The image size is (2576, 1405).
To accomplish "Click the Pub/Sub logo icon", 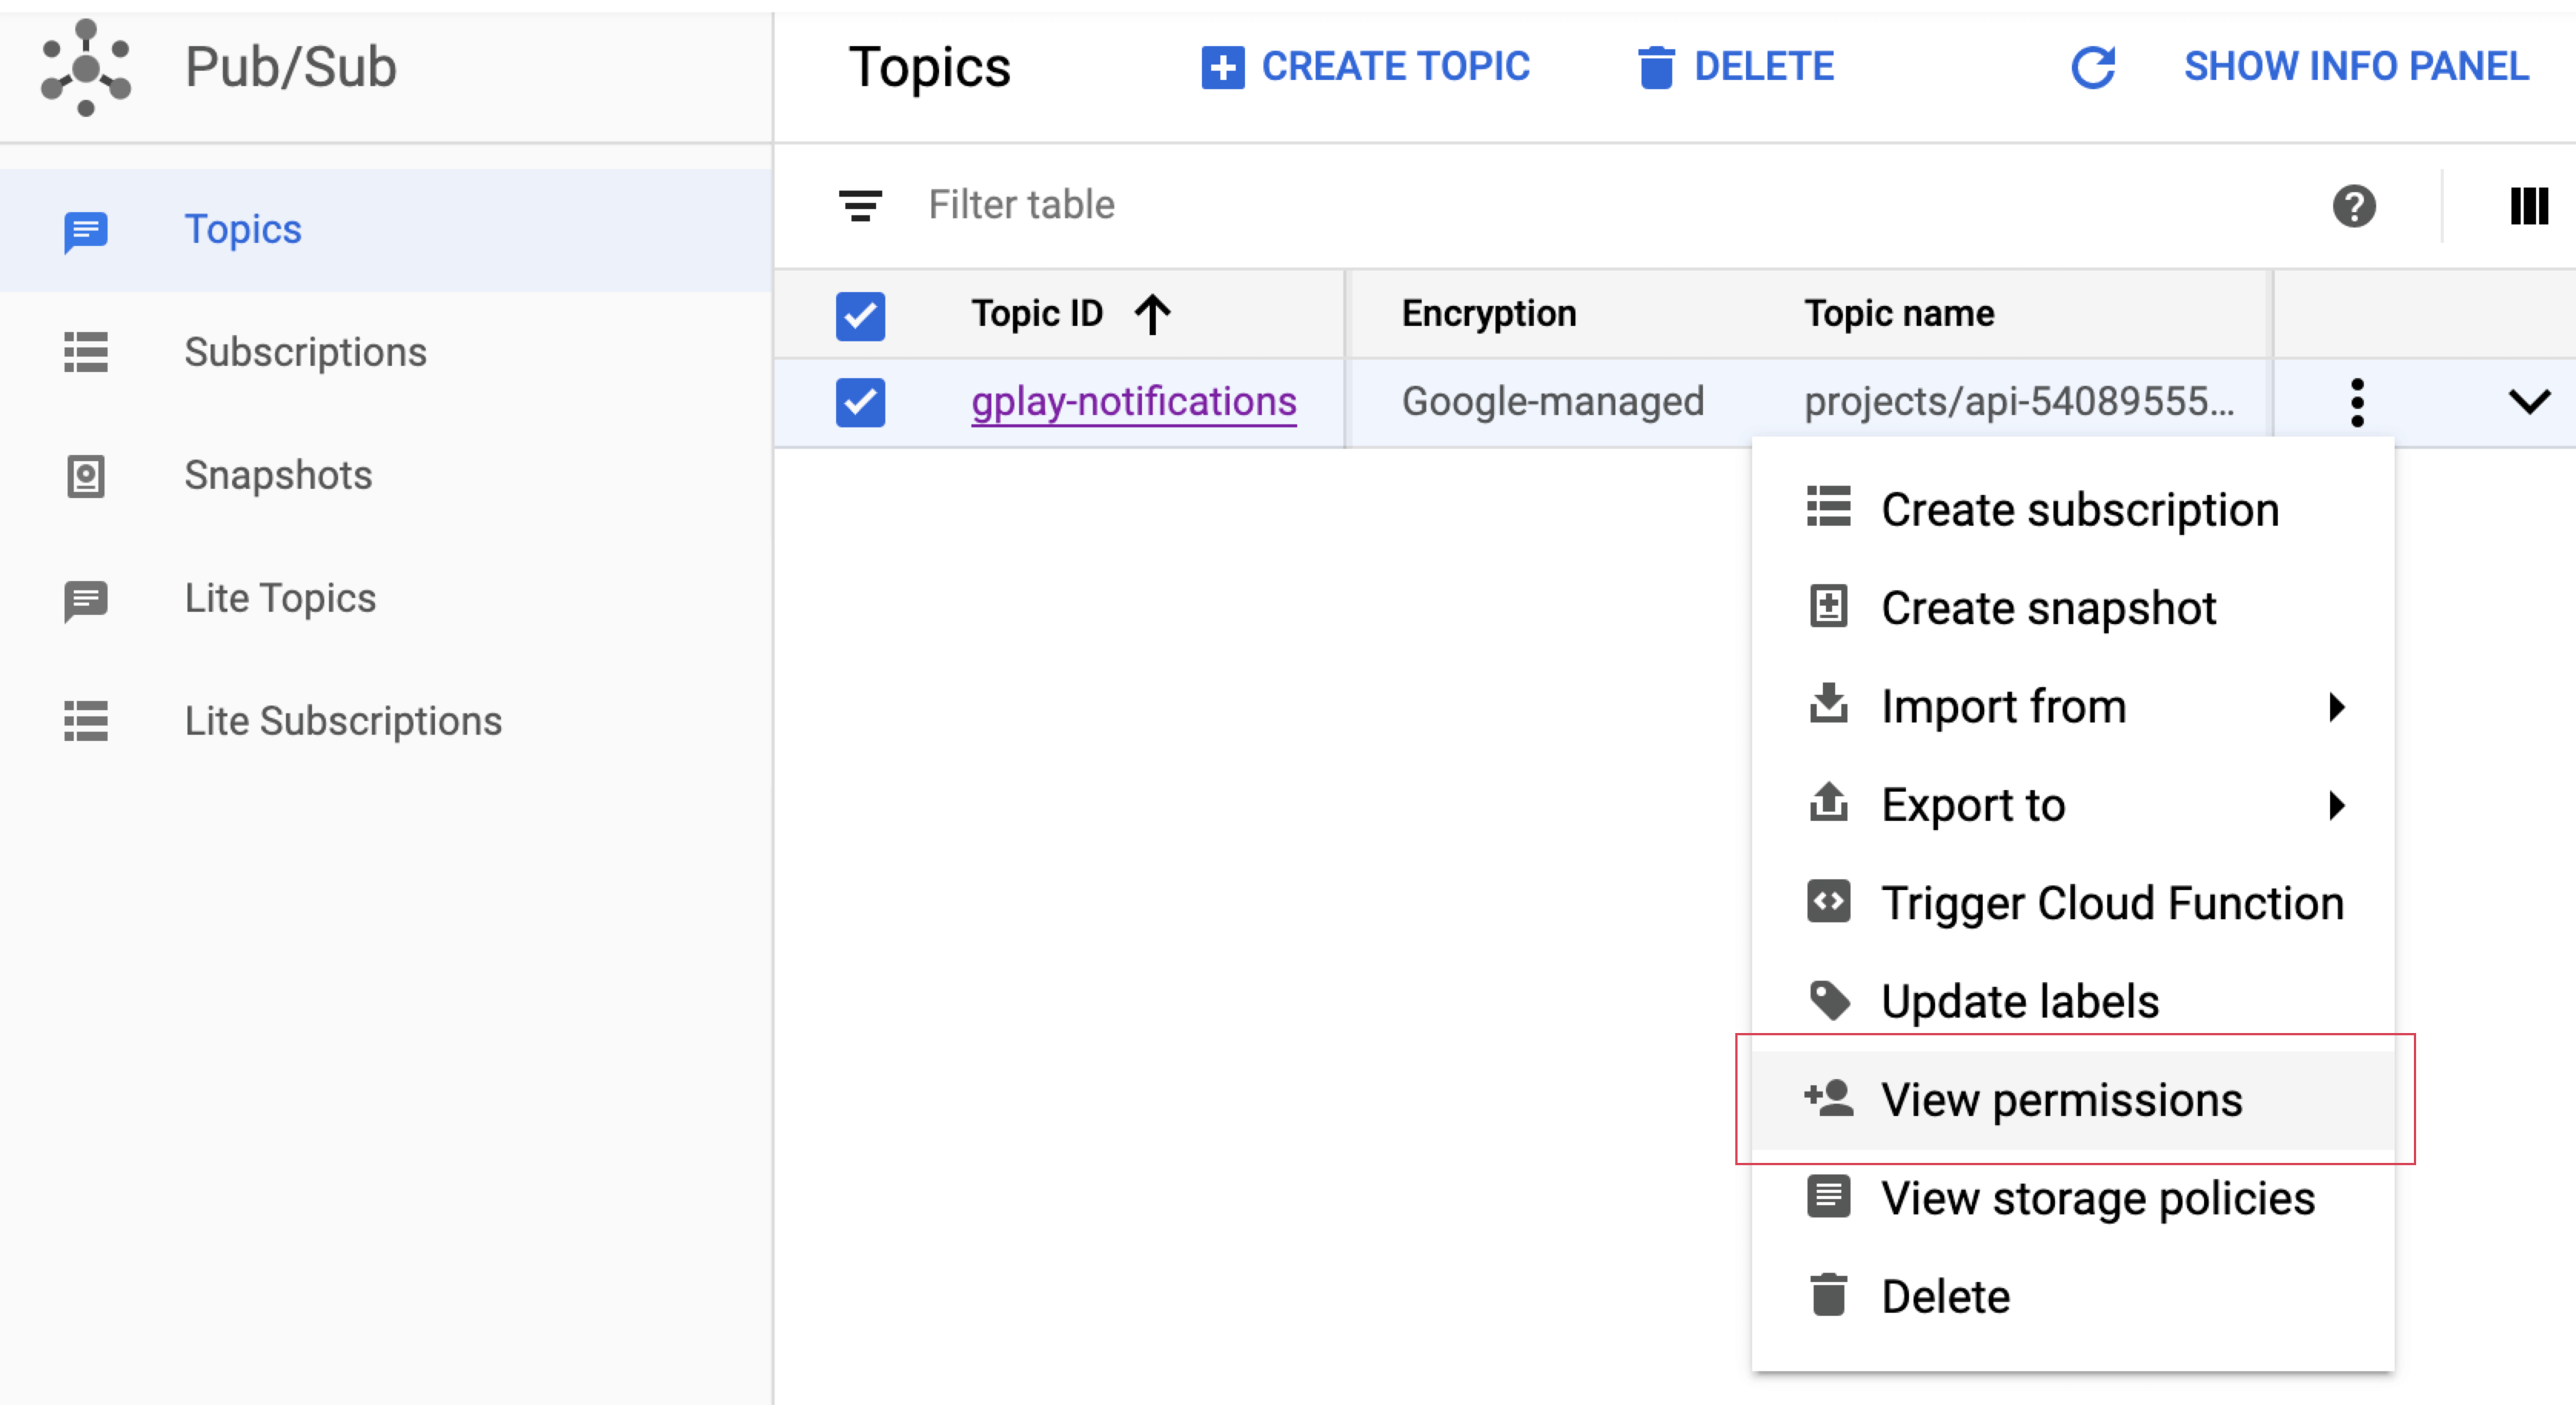I will click(85, 67).
